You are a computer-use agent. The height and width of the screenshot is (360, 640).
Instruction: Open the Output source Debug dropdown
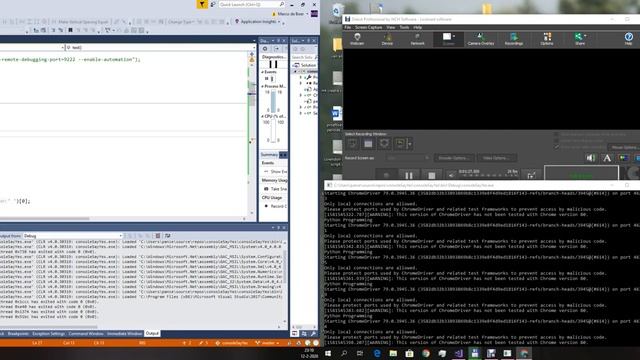(x=73, y=236)
